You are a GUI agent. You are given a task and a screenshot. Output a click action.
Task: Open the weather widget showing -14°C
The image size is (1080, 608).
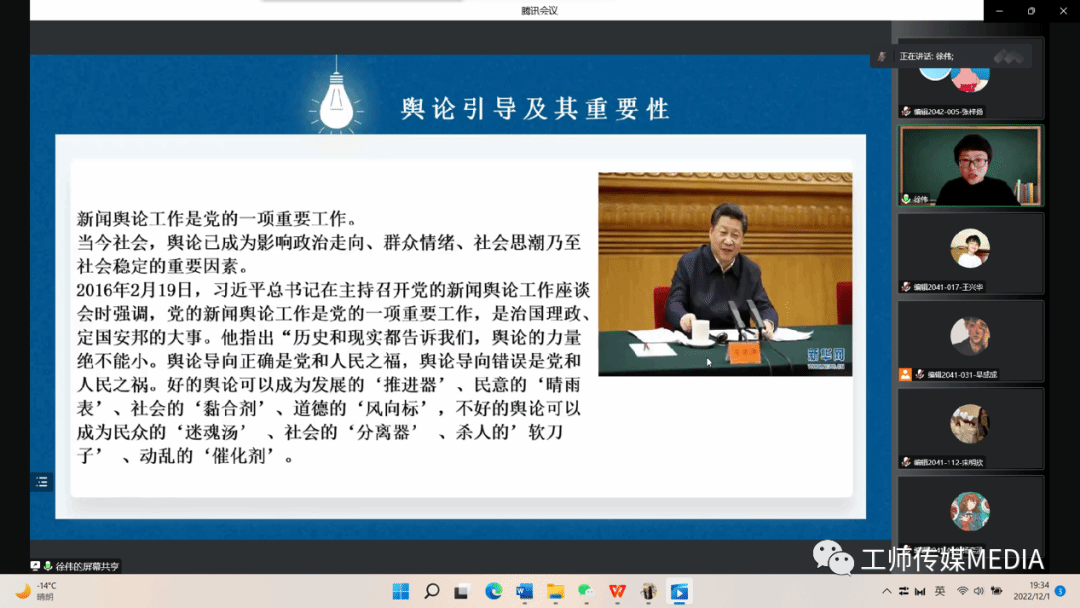(x=35, y=591)
